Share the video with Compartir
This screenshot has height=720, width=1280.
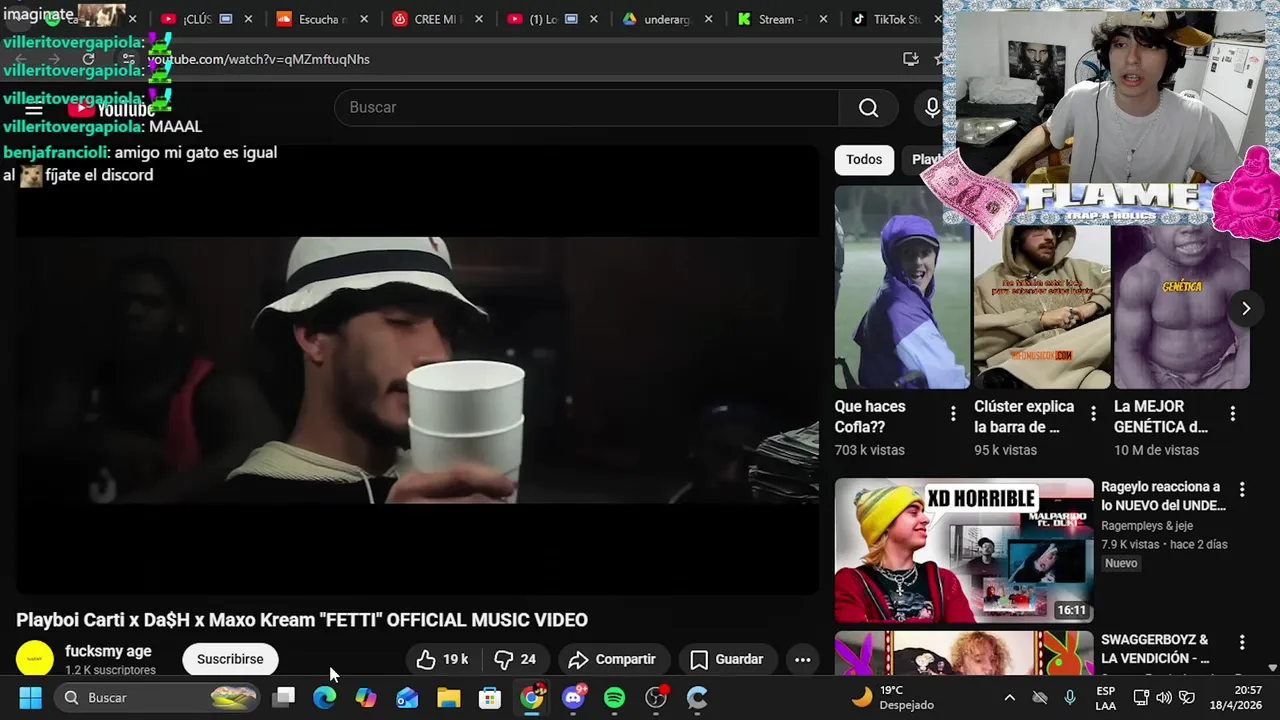coord(612,659)
